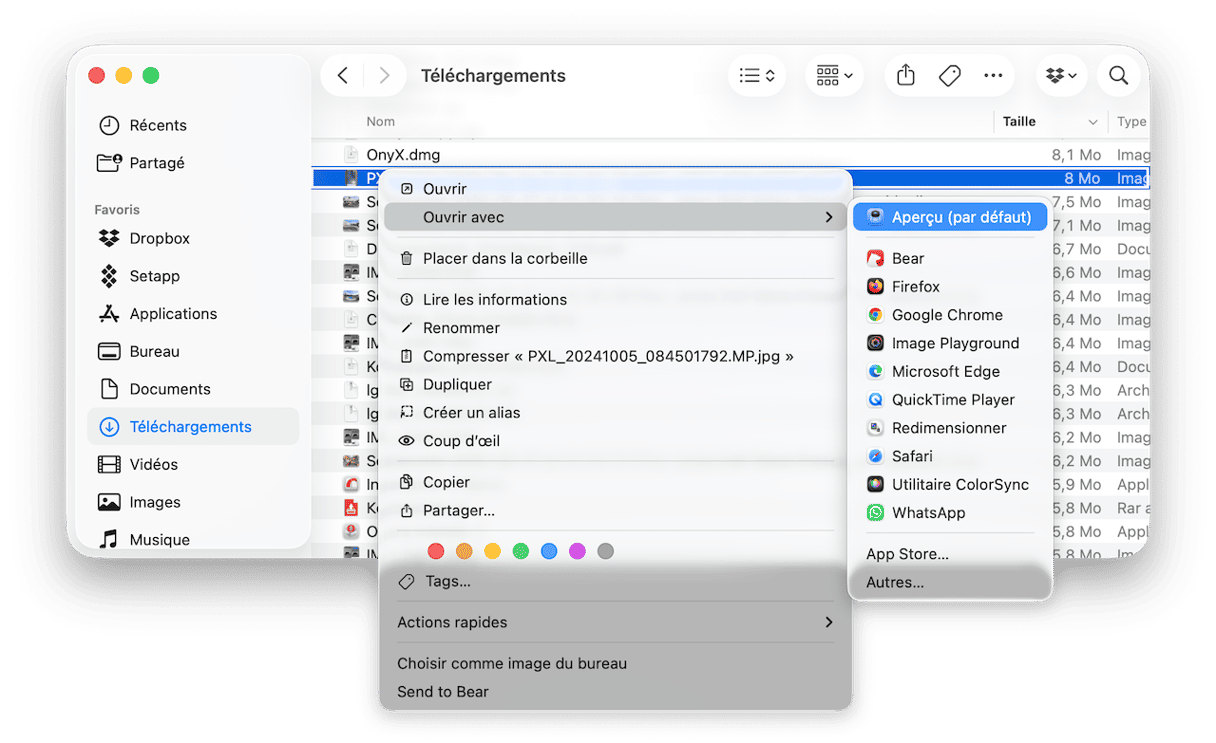Choose Copier in the context menu

(615, 482)
